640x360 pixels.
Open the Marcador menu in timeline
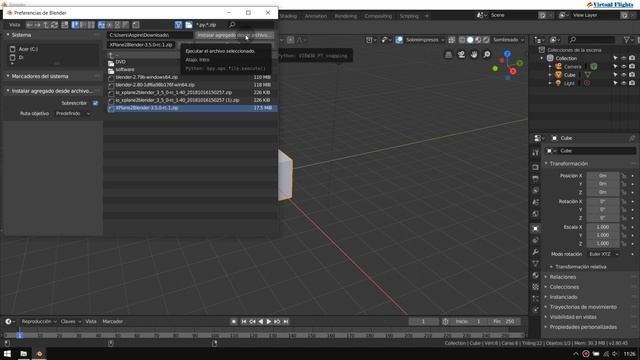tap(112, 322)
